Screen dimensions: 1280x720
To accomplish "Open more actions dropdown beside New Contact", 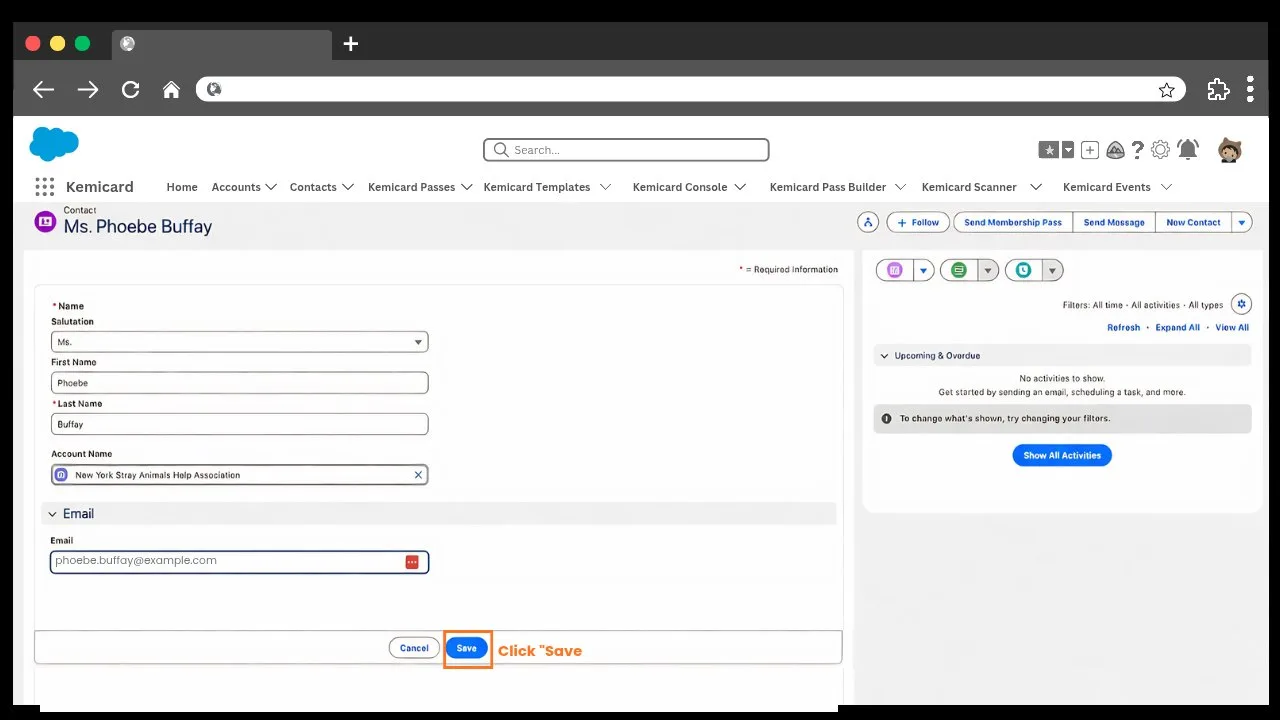I will click(1242, 222).
